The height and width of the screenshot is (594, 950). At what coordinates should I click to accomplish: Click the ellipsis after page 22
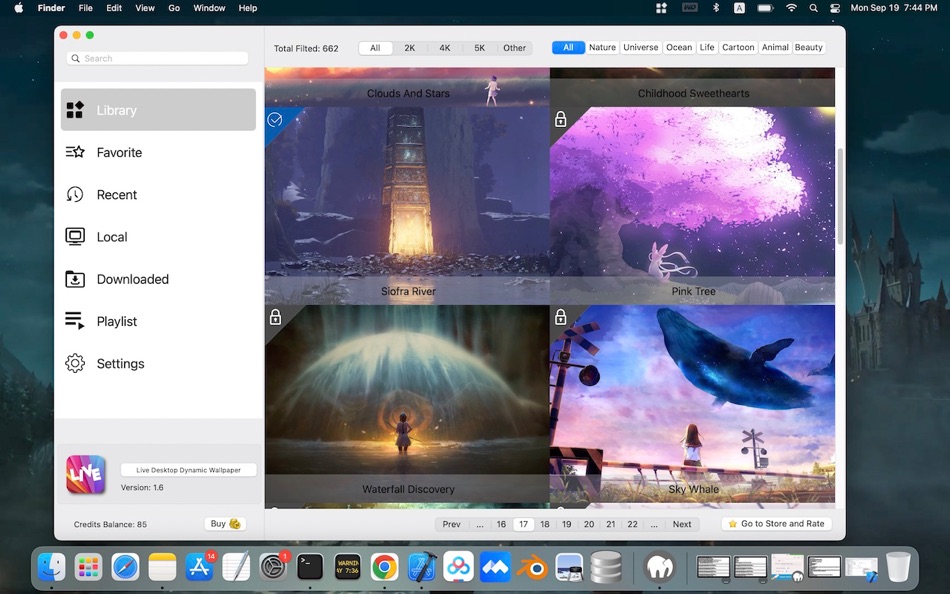(x=654, y=524)
